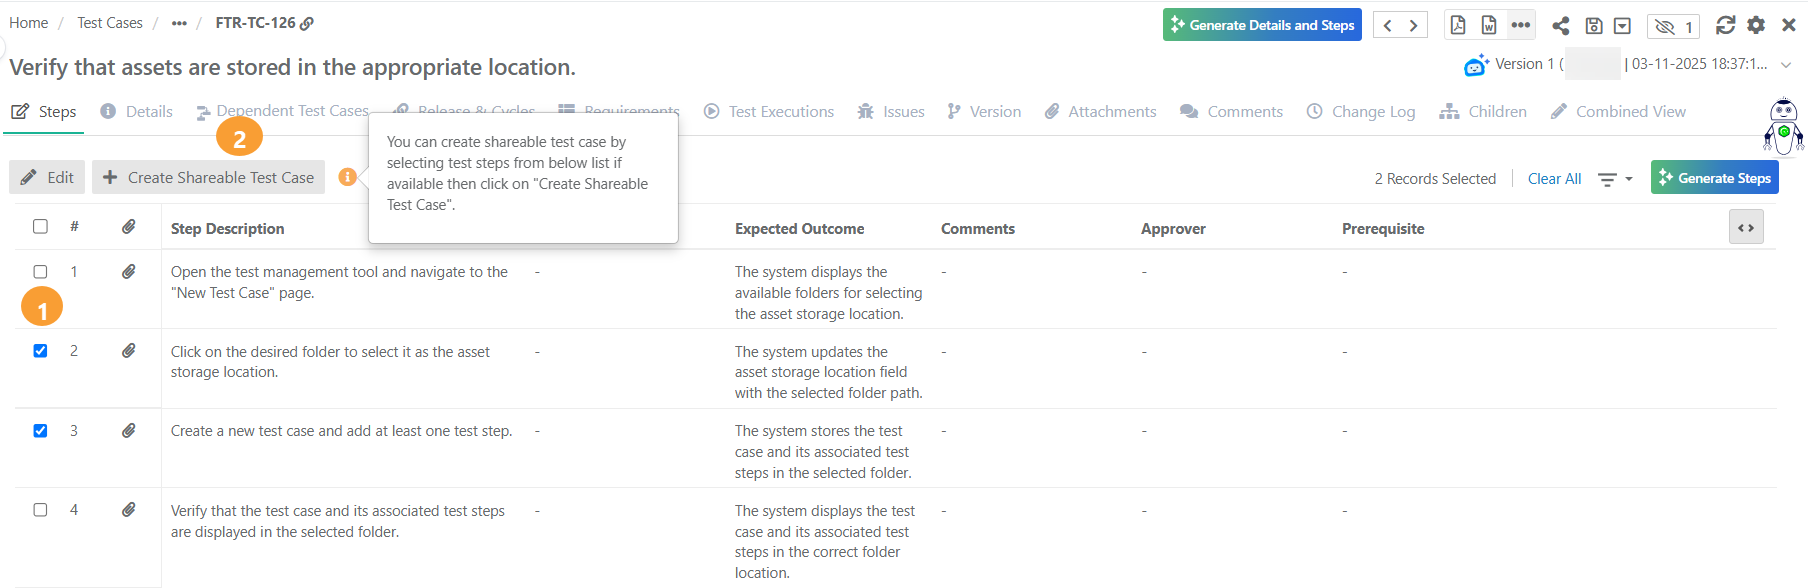Export the test case as Word document
Screen dimensions: 1808x588
(x=1489, y=25)
